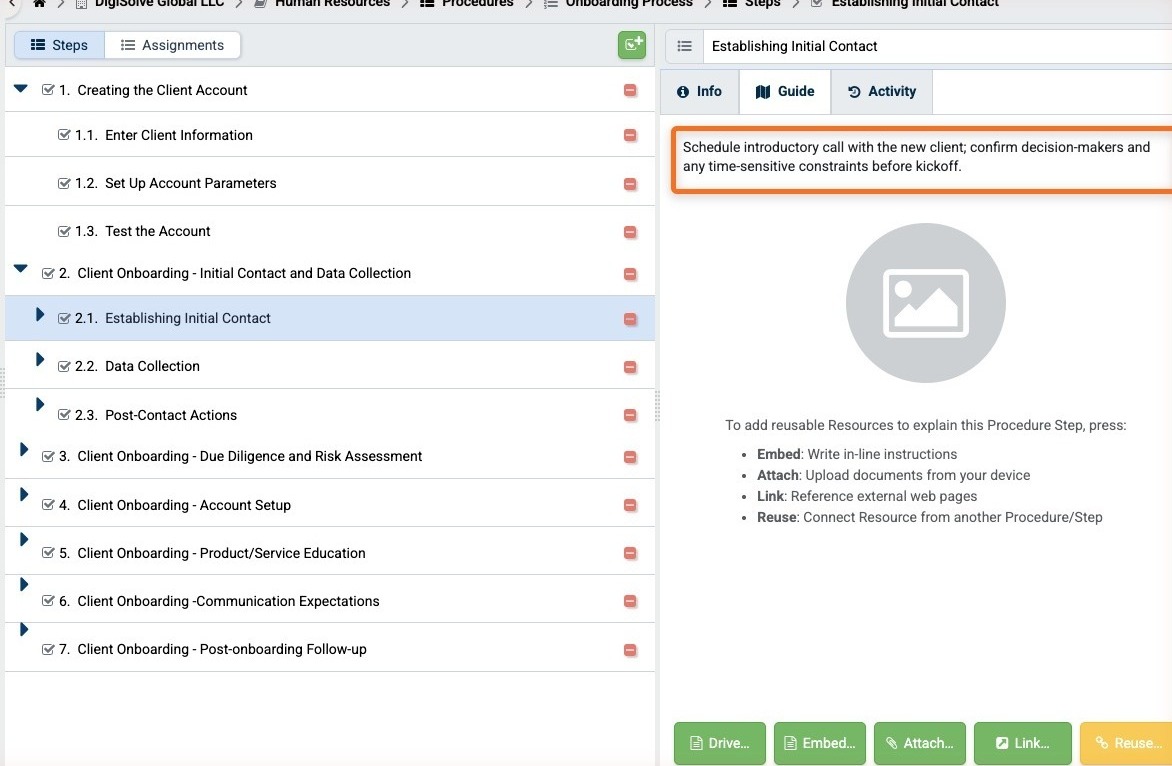Screen dimensions: 1172x766
Task: Click the home icon in breadcrumb
Action: coord(40,3)
